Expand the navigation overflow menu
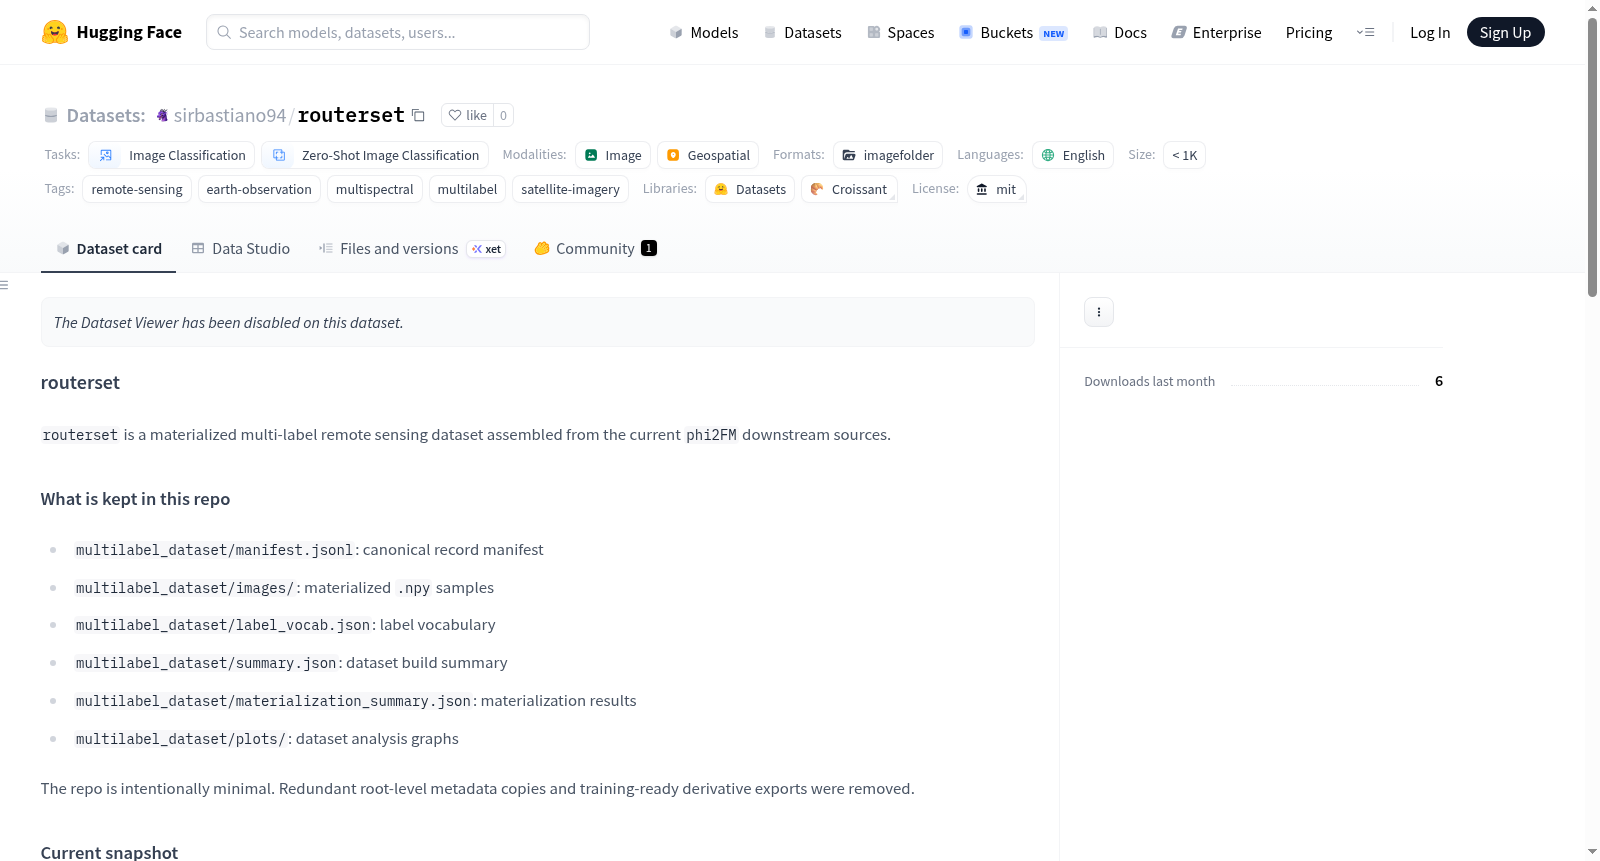 [1365, 32]
